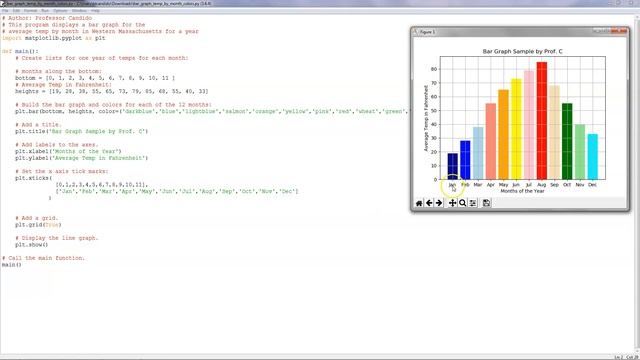Click the plt.ylabel('Average Temp in Fahrenheit') line
Screen dimensions: 640x360
pyautogui.click(x=82, y=158)
